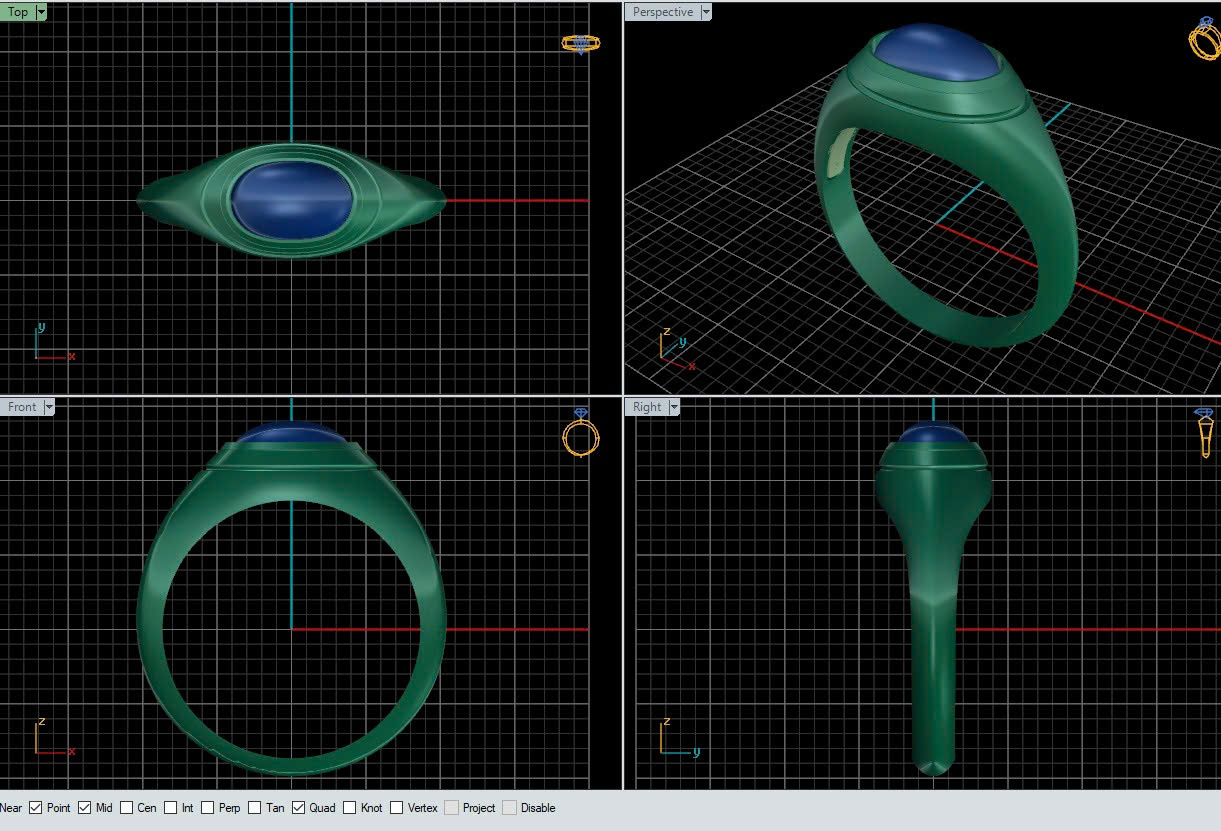The width and height of the screenshot is (1221, 831).
Task: Expand the Right viewport menu arrow
Action: point(674,407)
